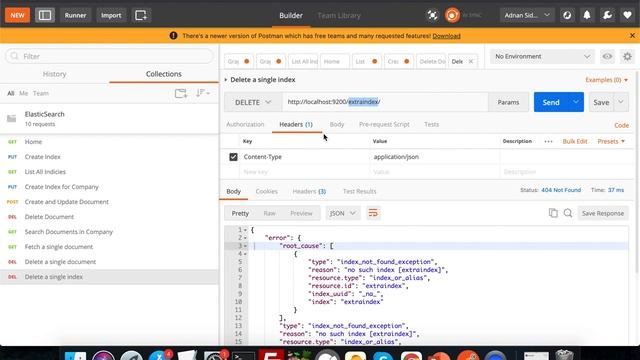Click the heart icon
640x360 pixels.
tap(627, 15)
